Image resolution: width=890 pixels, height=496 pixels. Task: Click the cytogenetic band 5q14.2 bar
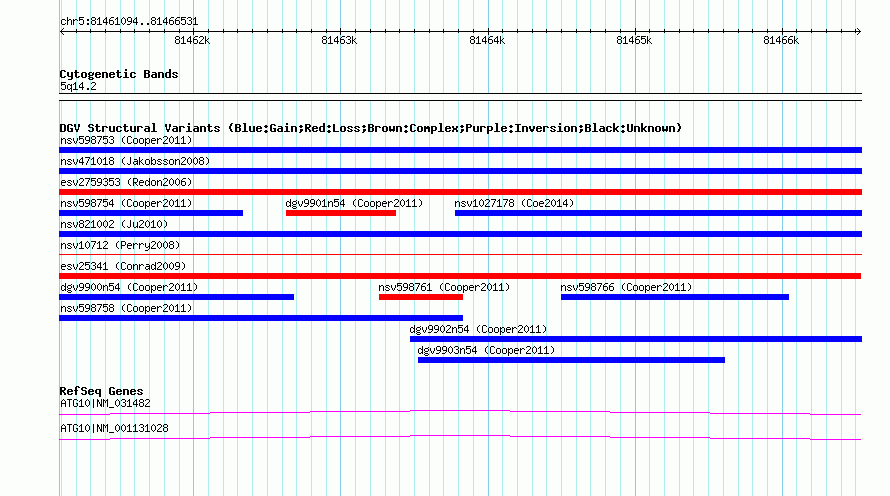460,97
